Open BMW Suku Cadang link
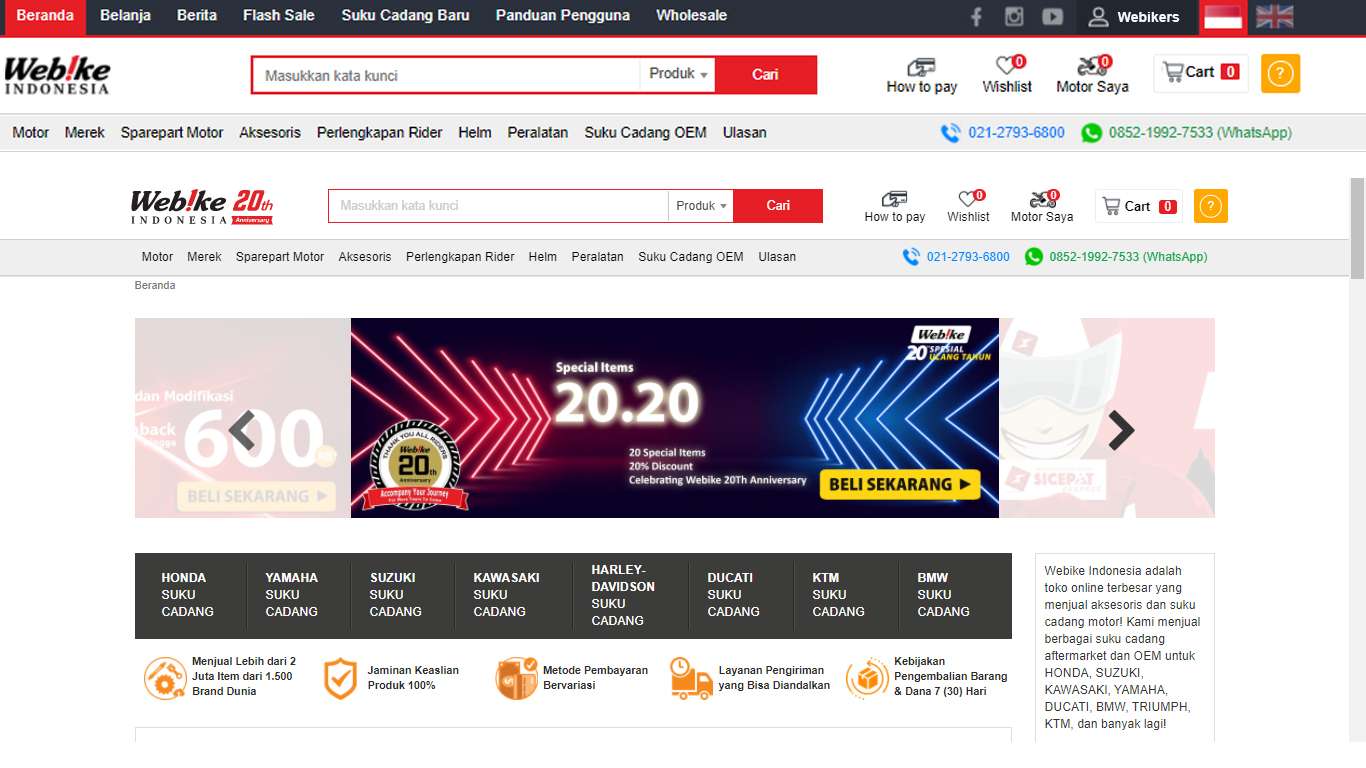 pos(943,595)
